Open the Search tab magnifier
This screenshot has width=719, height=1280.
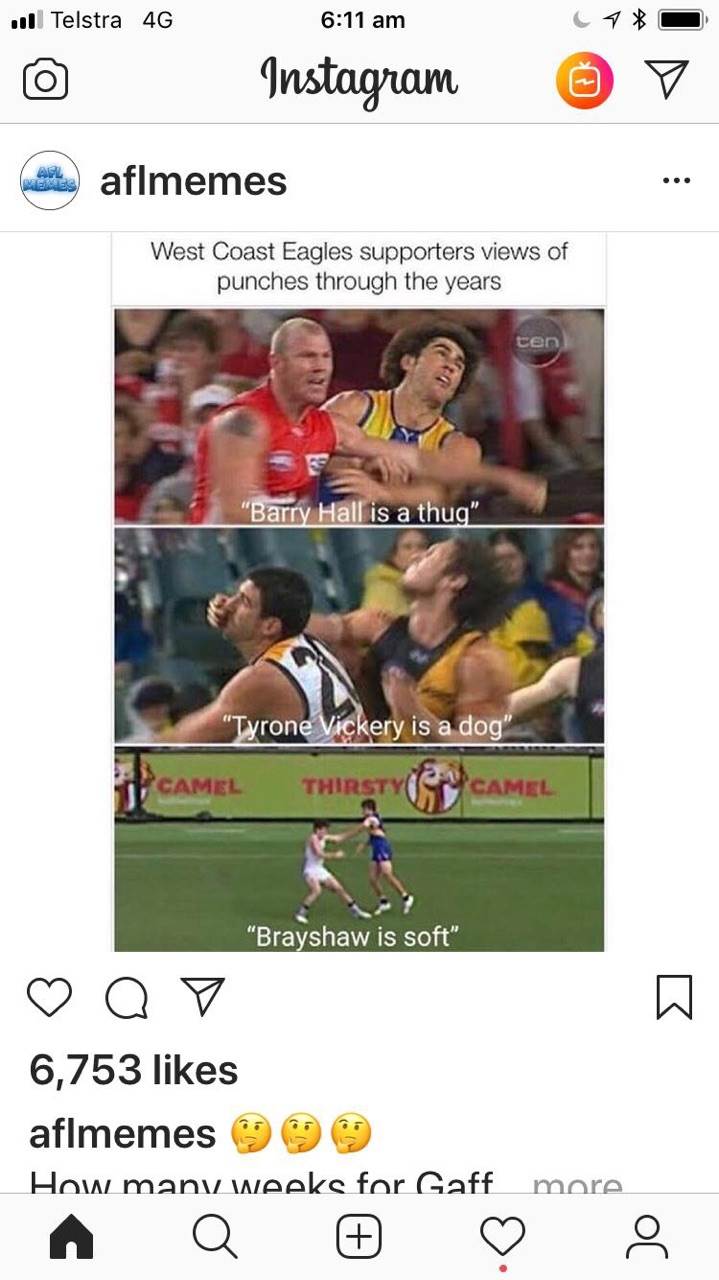[215, 1237]
